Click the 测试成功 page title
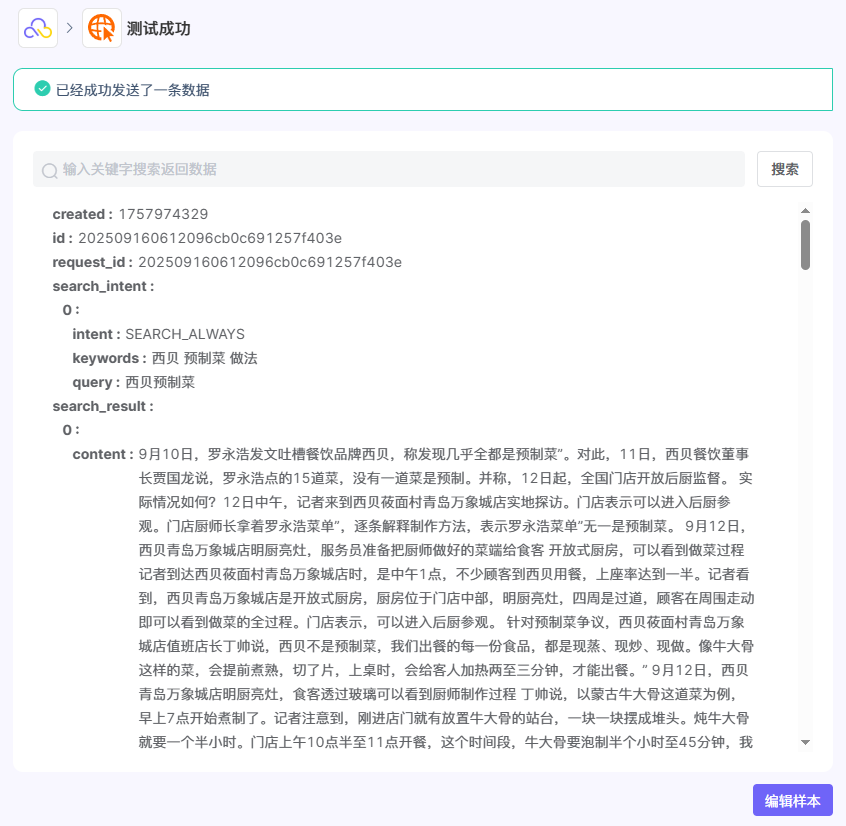Viewport: 846px width, 826px height. pyautogui.click(x=159, y=29)
